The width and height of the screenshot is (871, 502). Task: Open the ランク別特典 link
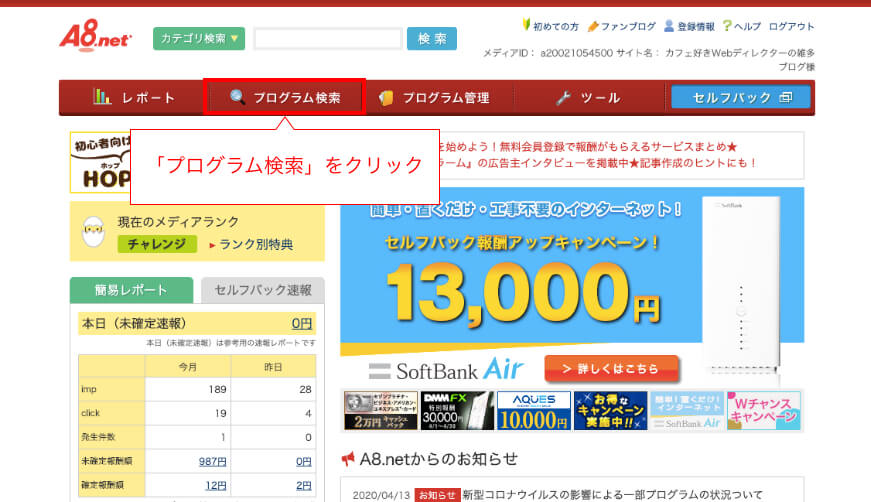pyautogui.click(x=256, y=244)
